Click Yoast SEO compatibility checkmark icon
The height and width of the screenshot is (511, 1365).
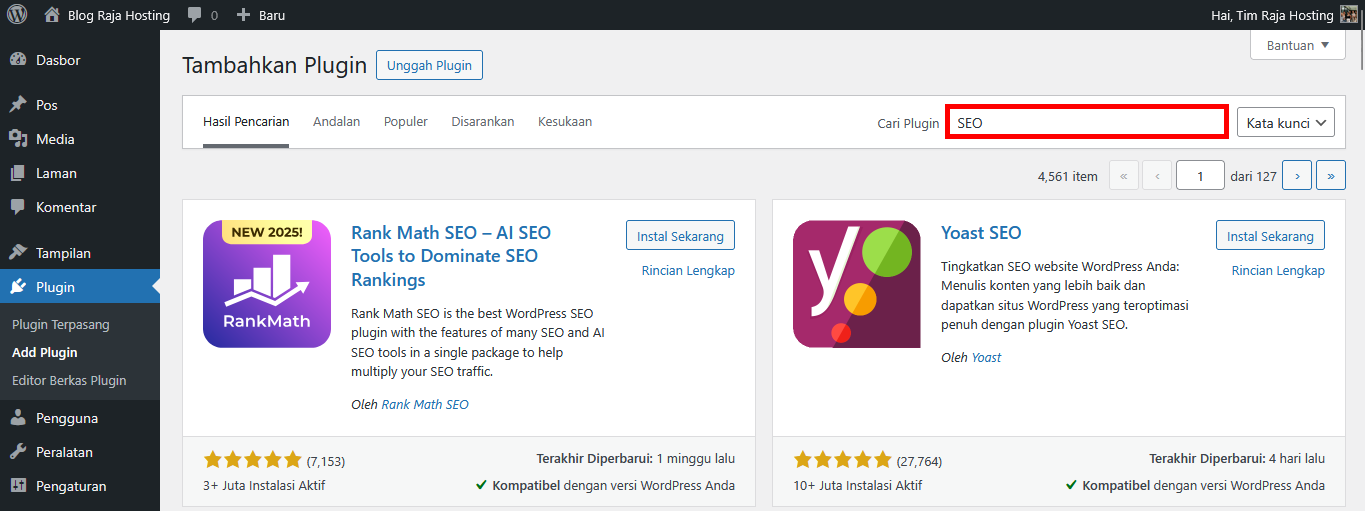1071,486
